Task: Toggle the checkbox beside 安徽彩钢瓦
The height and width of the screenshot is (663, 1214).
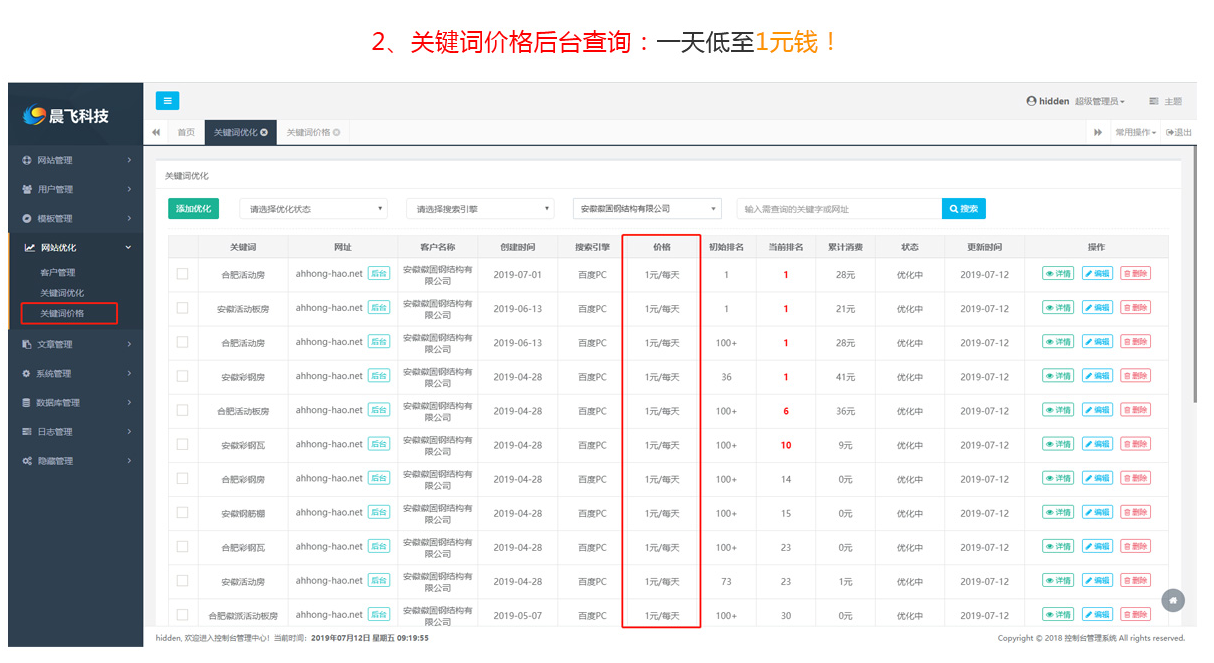Action: coord(182,444)
